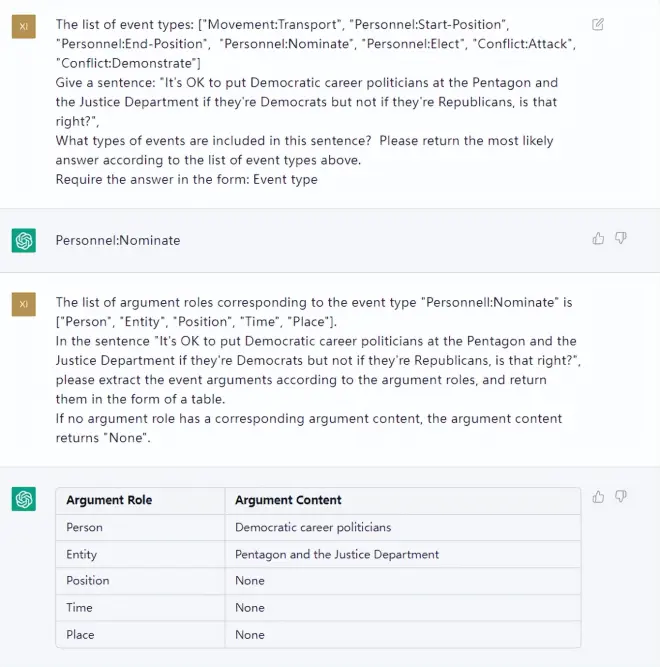Image resolution: width=660 pixels, height=667 pixels.
Task: Thumbs down the "Personnel:Nominate" answer
Action: [x=621, y=238]
